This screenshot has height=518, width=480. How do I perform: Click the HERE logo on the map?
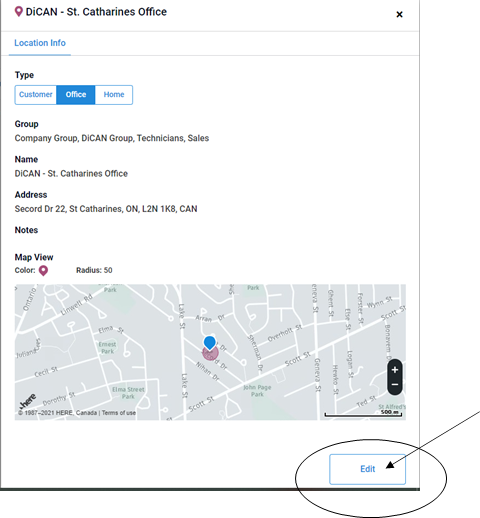(28, 401)
